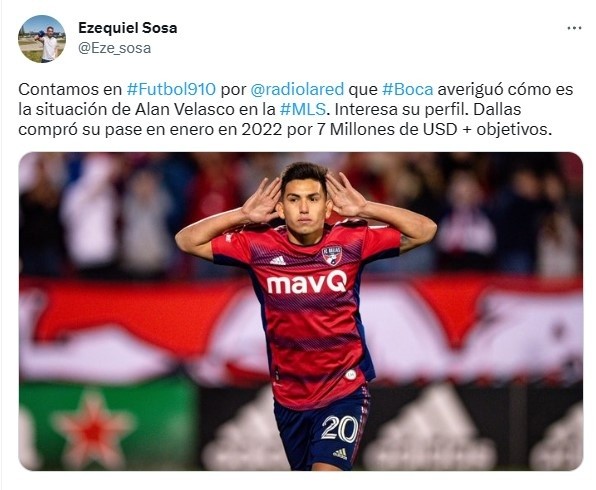
Task: Open the #MLS hashtag
Action: click(x=303, y=109)
